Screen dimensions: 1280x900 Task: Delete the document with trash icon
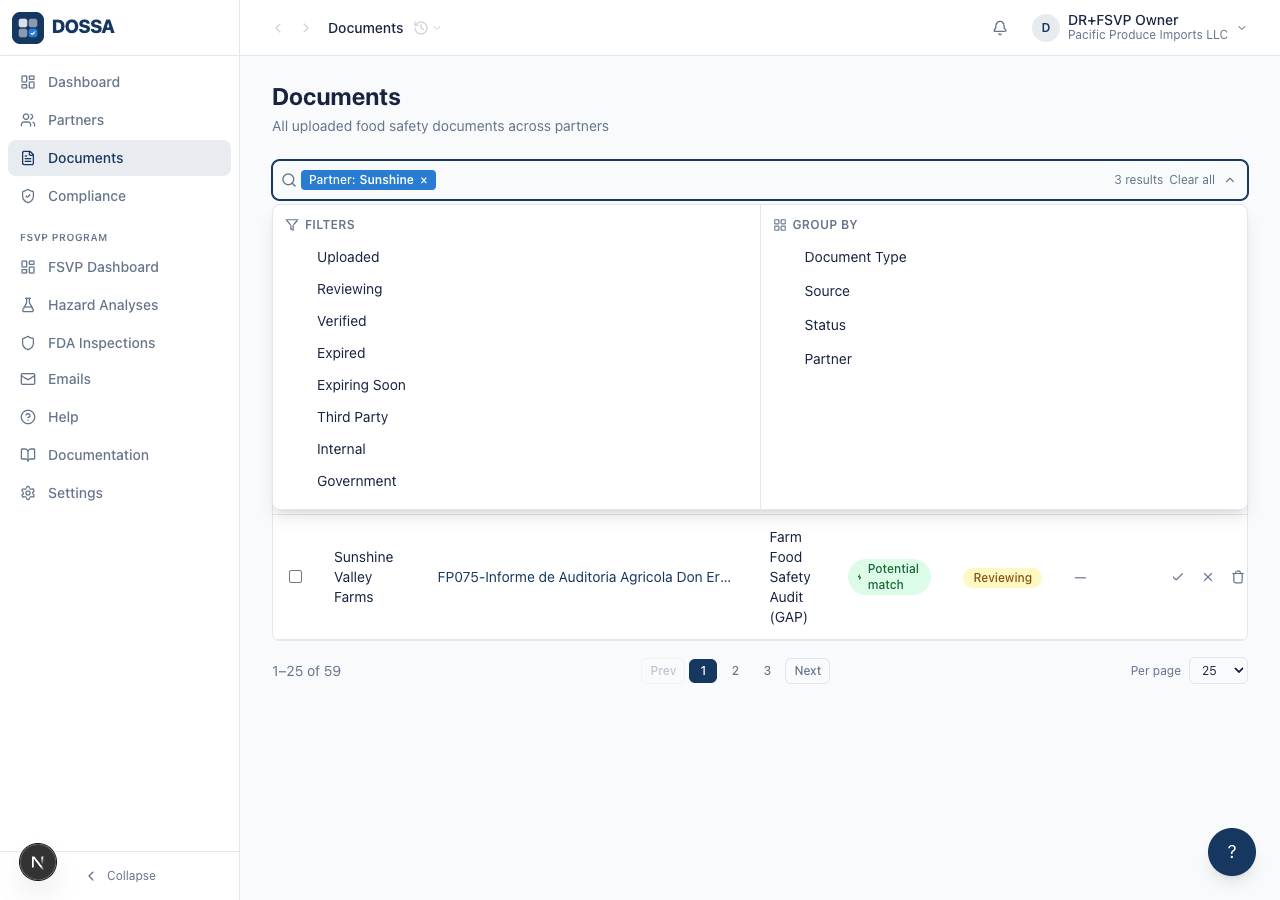[x=1238, y=577]
